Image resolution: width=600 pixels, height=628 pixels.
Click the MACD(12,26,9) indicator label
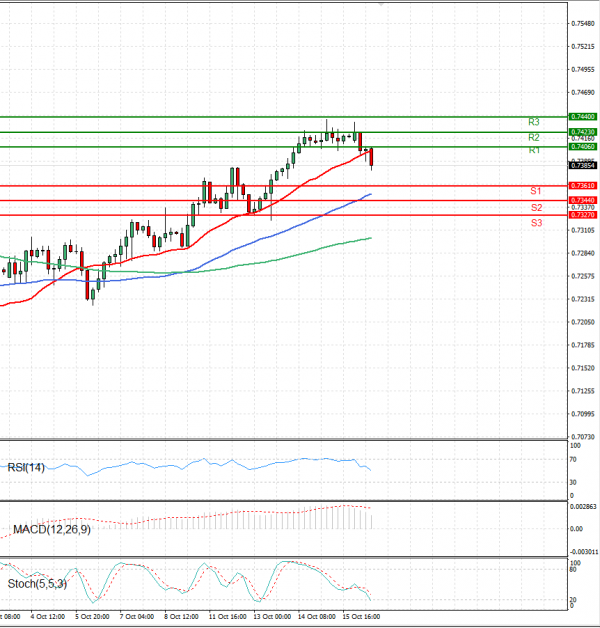point(52,530)
